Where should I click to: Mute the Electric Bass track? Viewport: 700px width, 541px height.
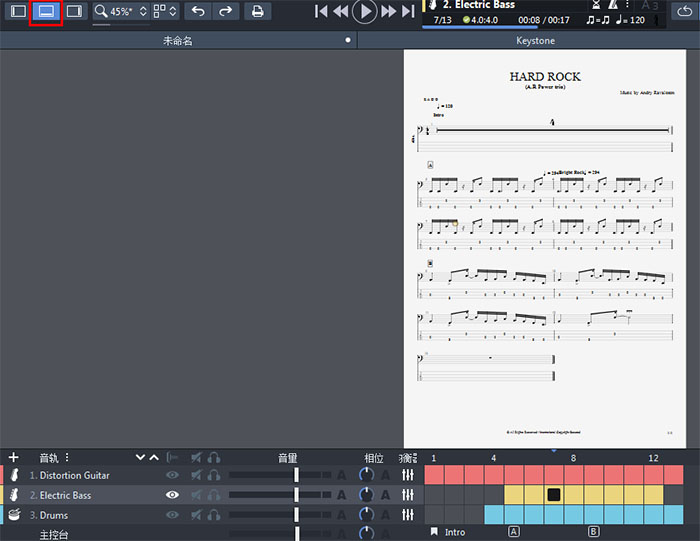pos(194,495)
